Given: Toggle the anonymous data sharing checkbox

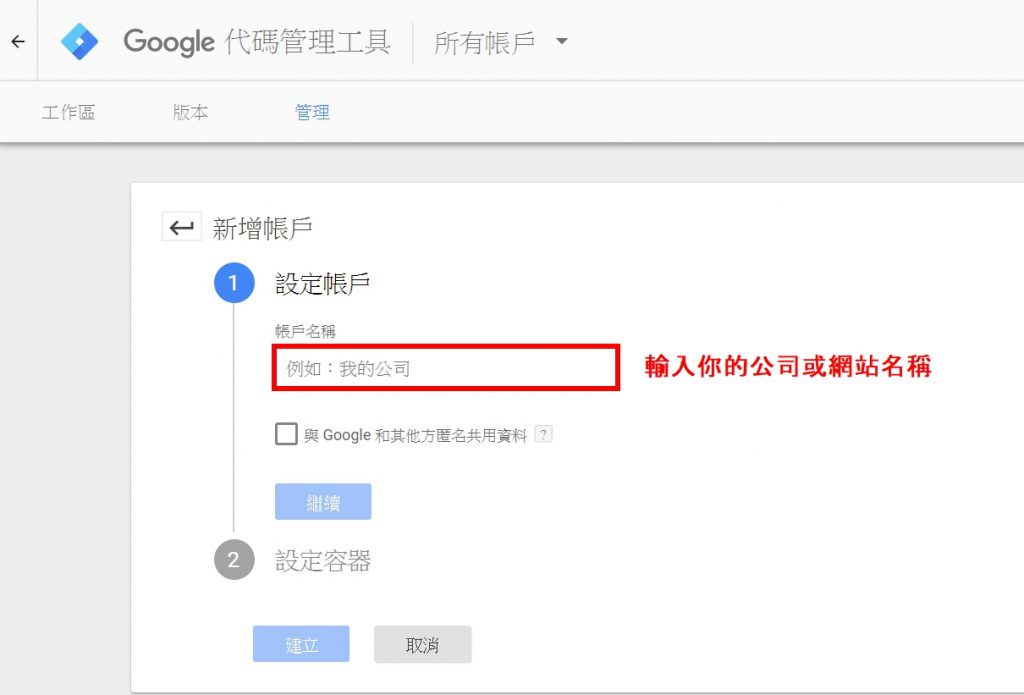Looking at the screenshot, I should pos(286,434).
